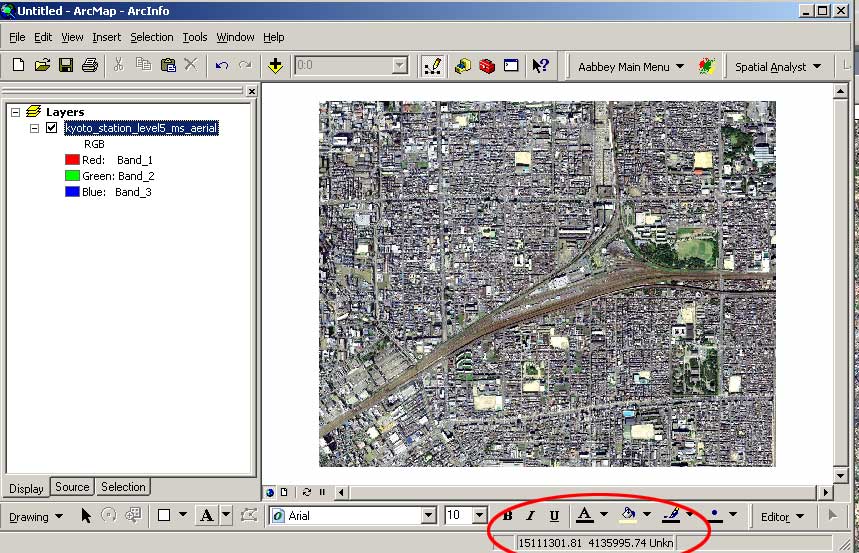Screen dimensions: 859x553
Task: Click the Save map icon
Action: (x=65, y=65)
